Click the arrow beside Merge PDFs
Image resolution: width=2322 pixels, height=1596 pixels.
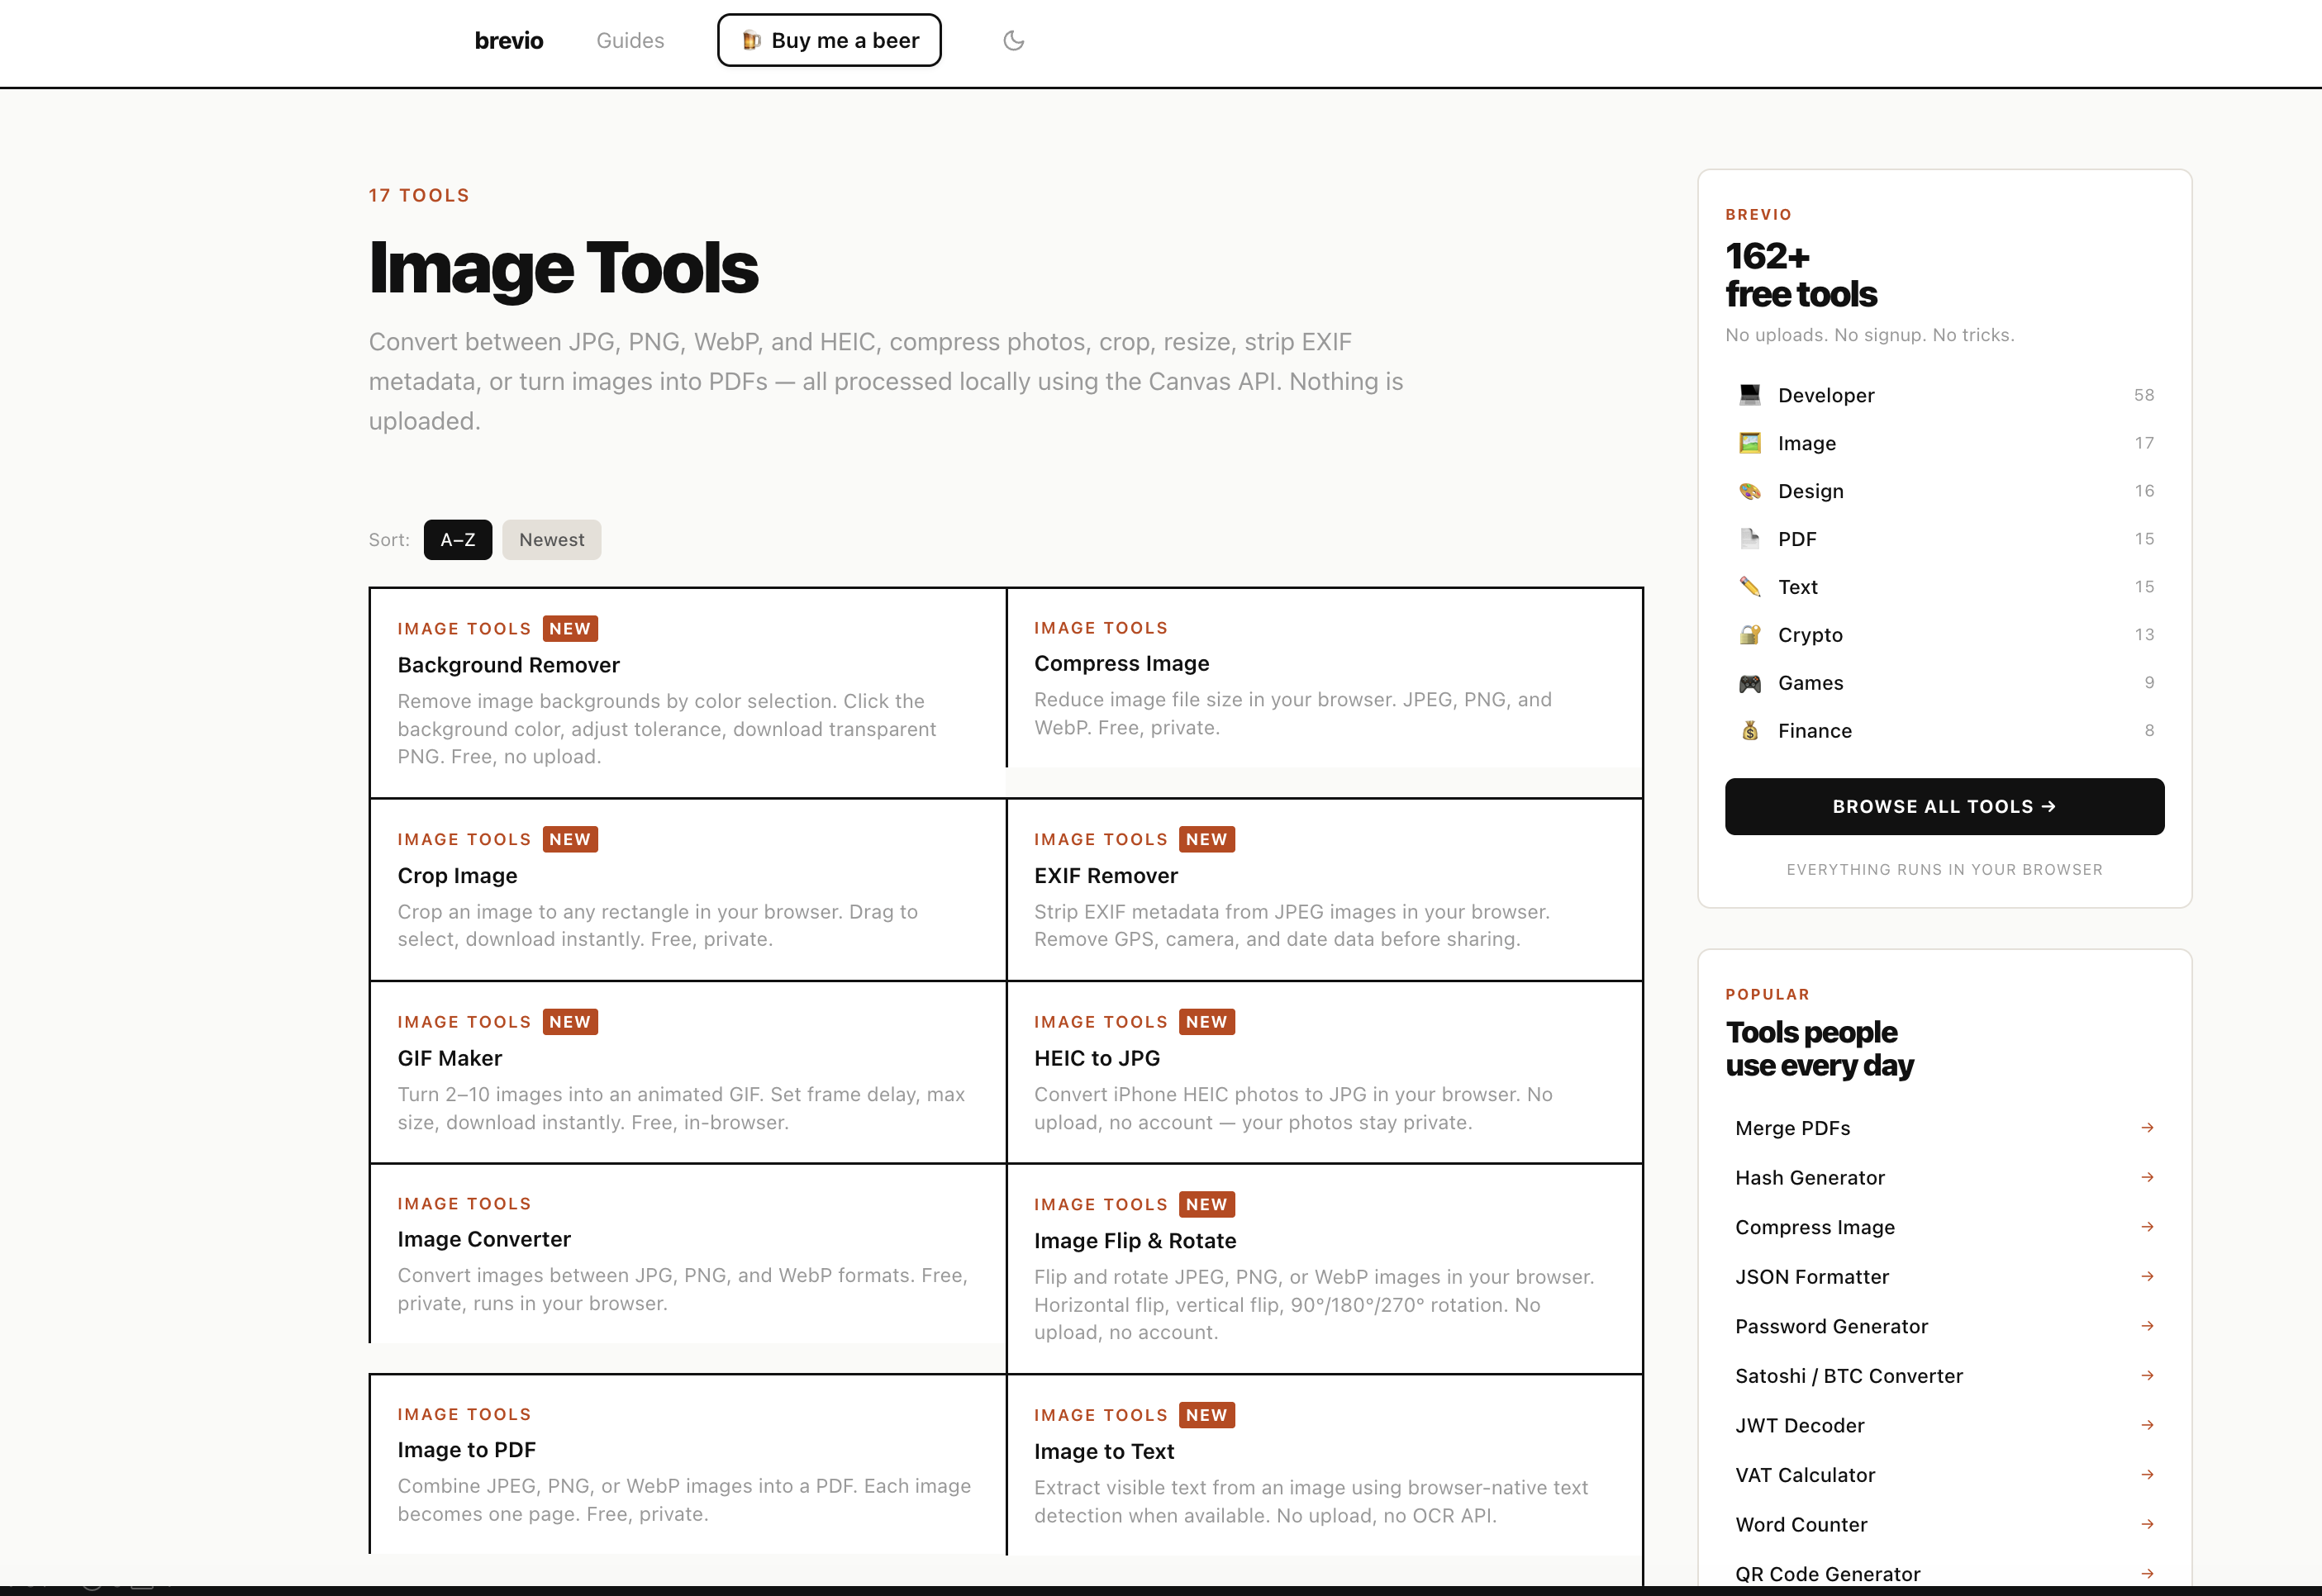(x=2146, y=1128)
